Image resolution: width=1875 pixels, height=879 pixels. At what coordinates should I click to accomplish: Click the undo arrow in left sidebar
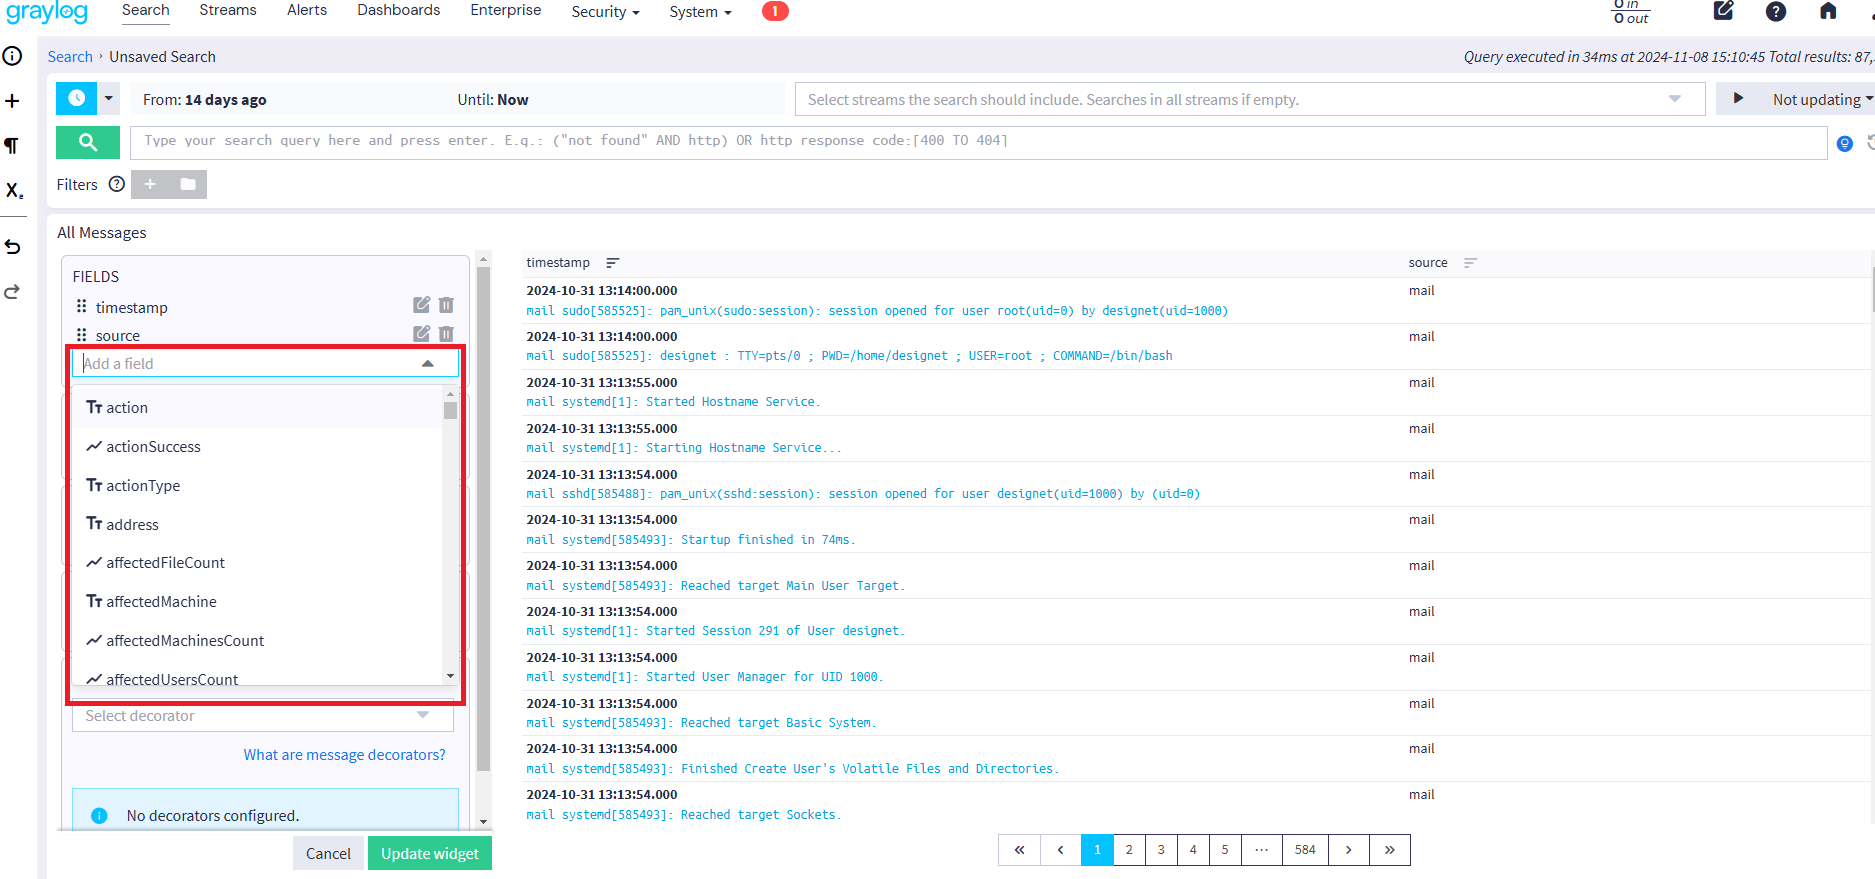[13, 247]
